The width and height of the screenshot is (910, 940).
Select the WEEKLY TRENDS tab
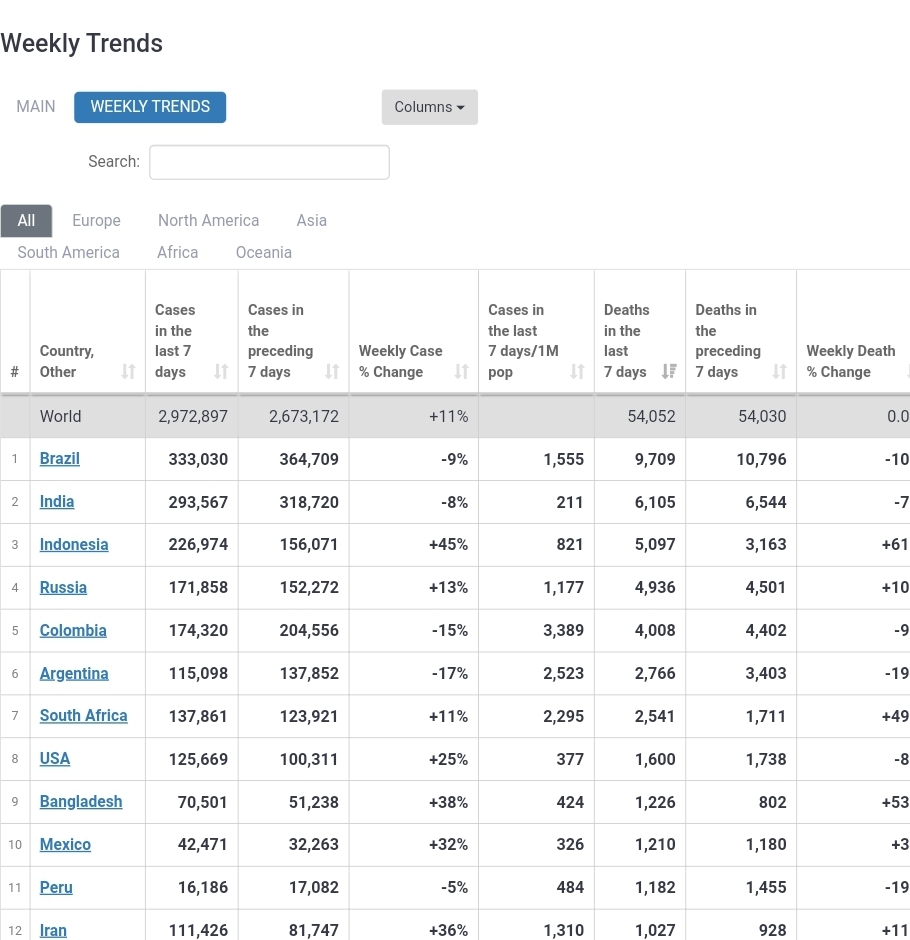click(x=150, y=107)
